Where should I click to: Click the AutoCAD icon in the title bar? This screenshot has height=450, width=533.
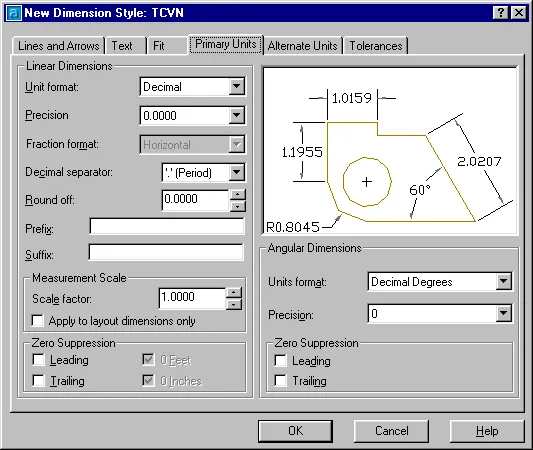[14, 13]
